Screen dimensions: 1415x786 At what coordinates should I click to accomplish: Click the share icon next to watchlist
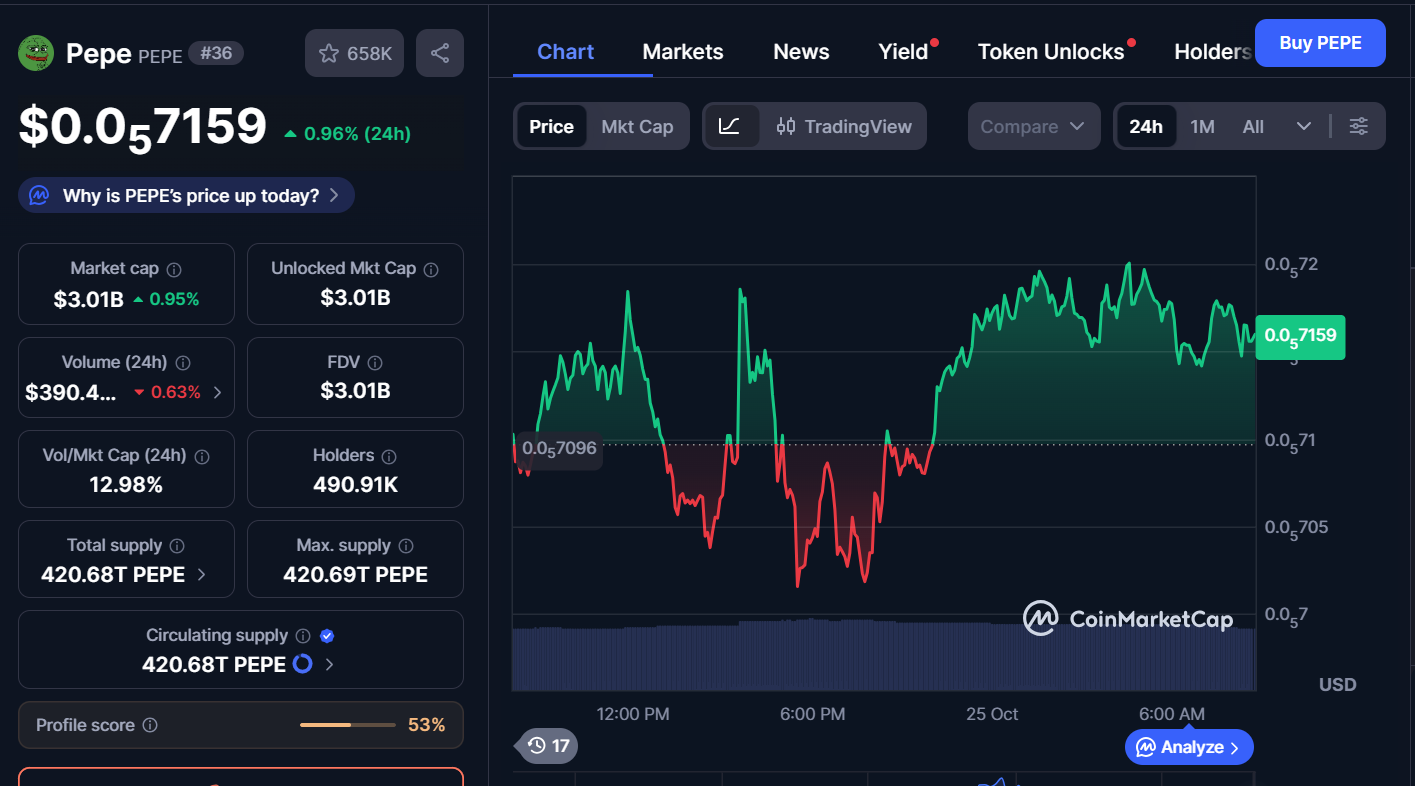tap(440, 53)
